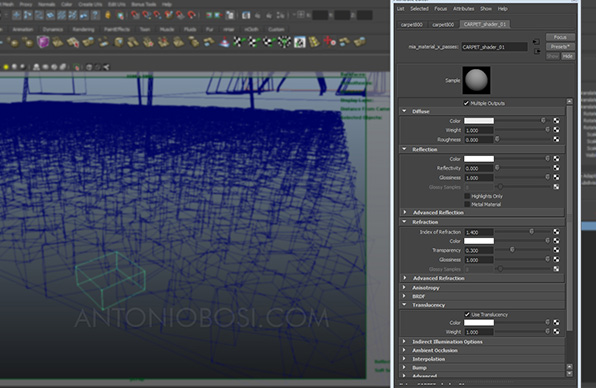The height and width of the screenshot is (388, 596).
Task: Click Translucency Color white swatch
Action: click(479, 323)
